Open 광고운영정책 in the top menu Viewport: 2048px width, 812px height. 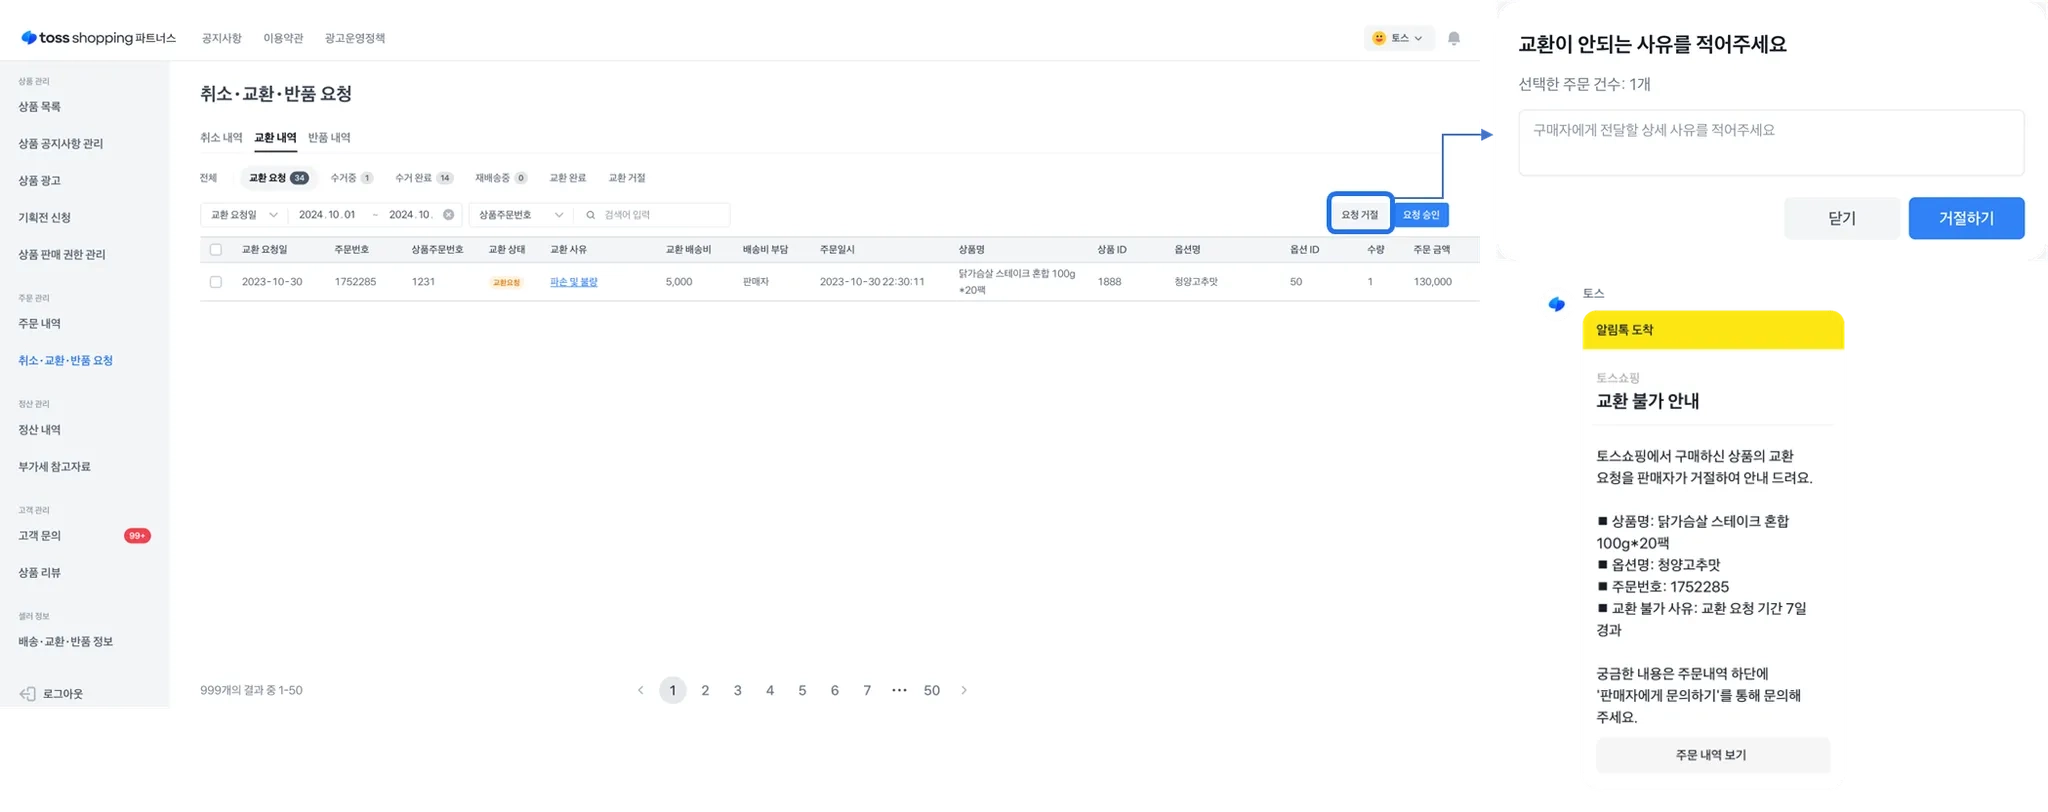[355, 38]
